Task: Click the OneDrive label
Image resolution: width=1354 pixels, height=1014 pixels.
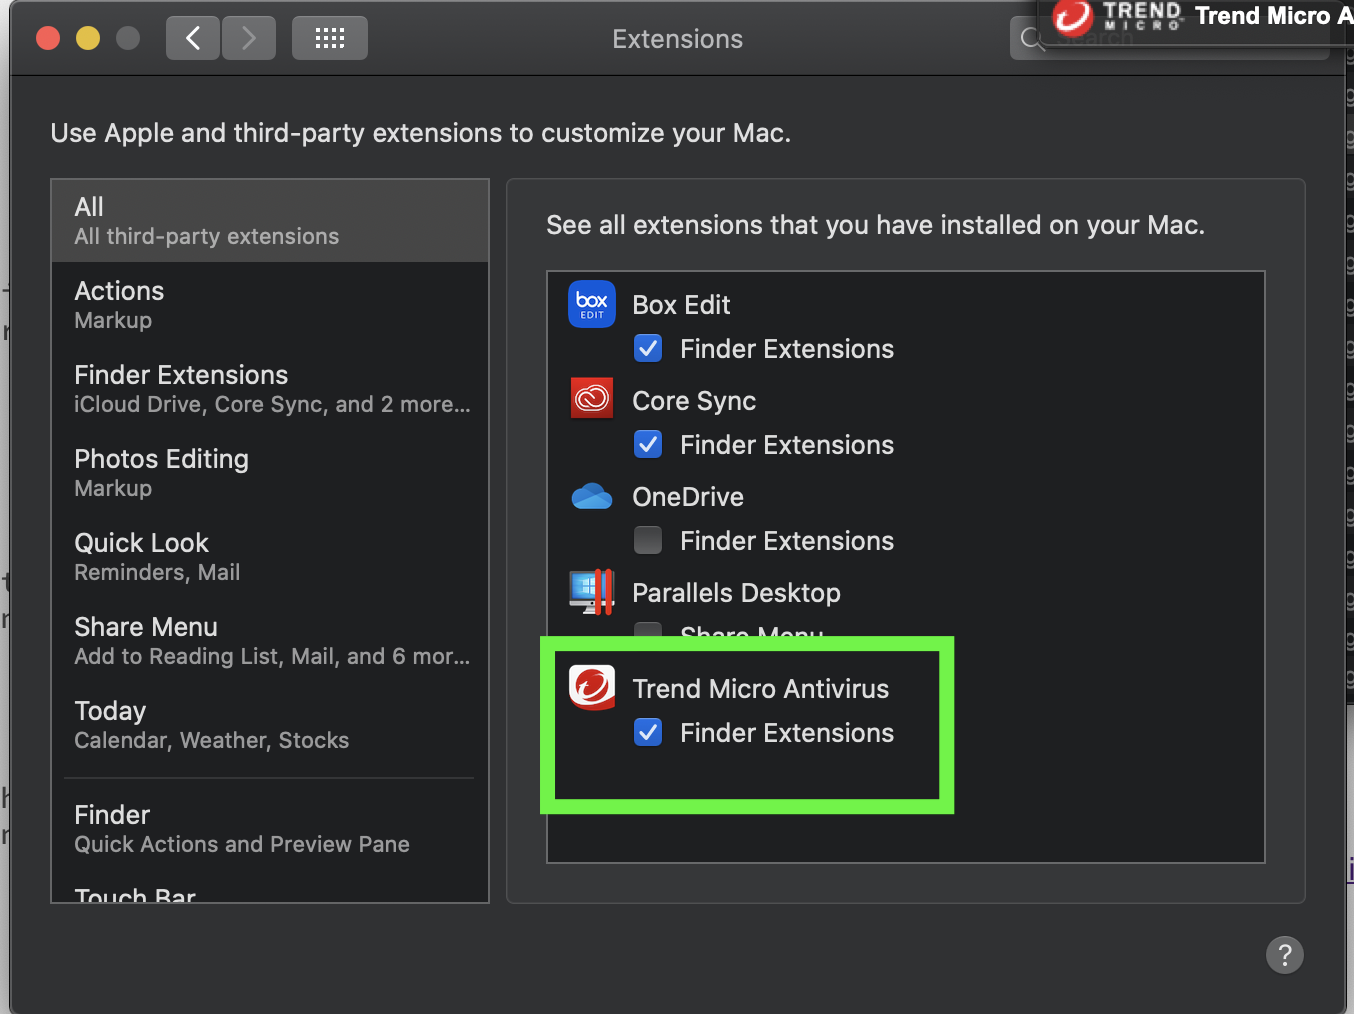Action: pos(688,497)
